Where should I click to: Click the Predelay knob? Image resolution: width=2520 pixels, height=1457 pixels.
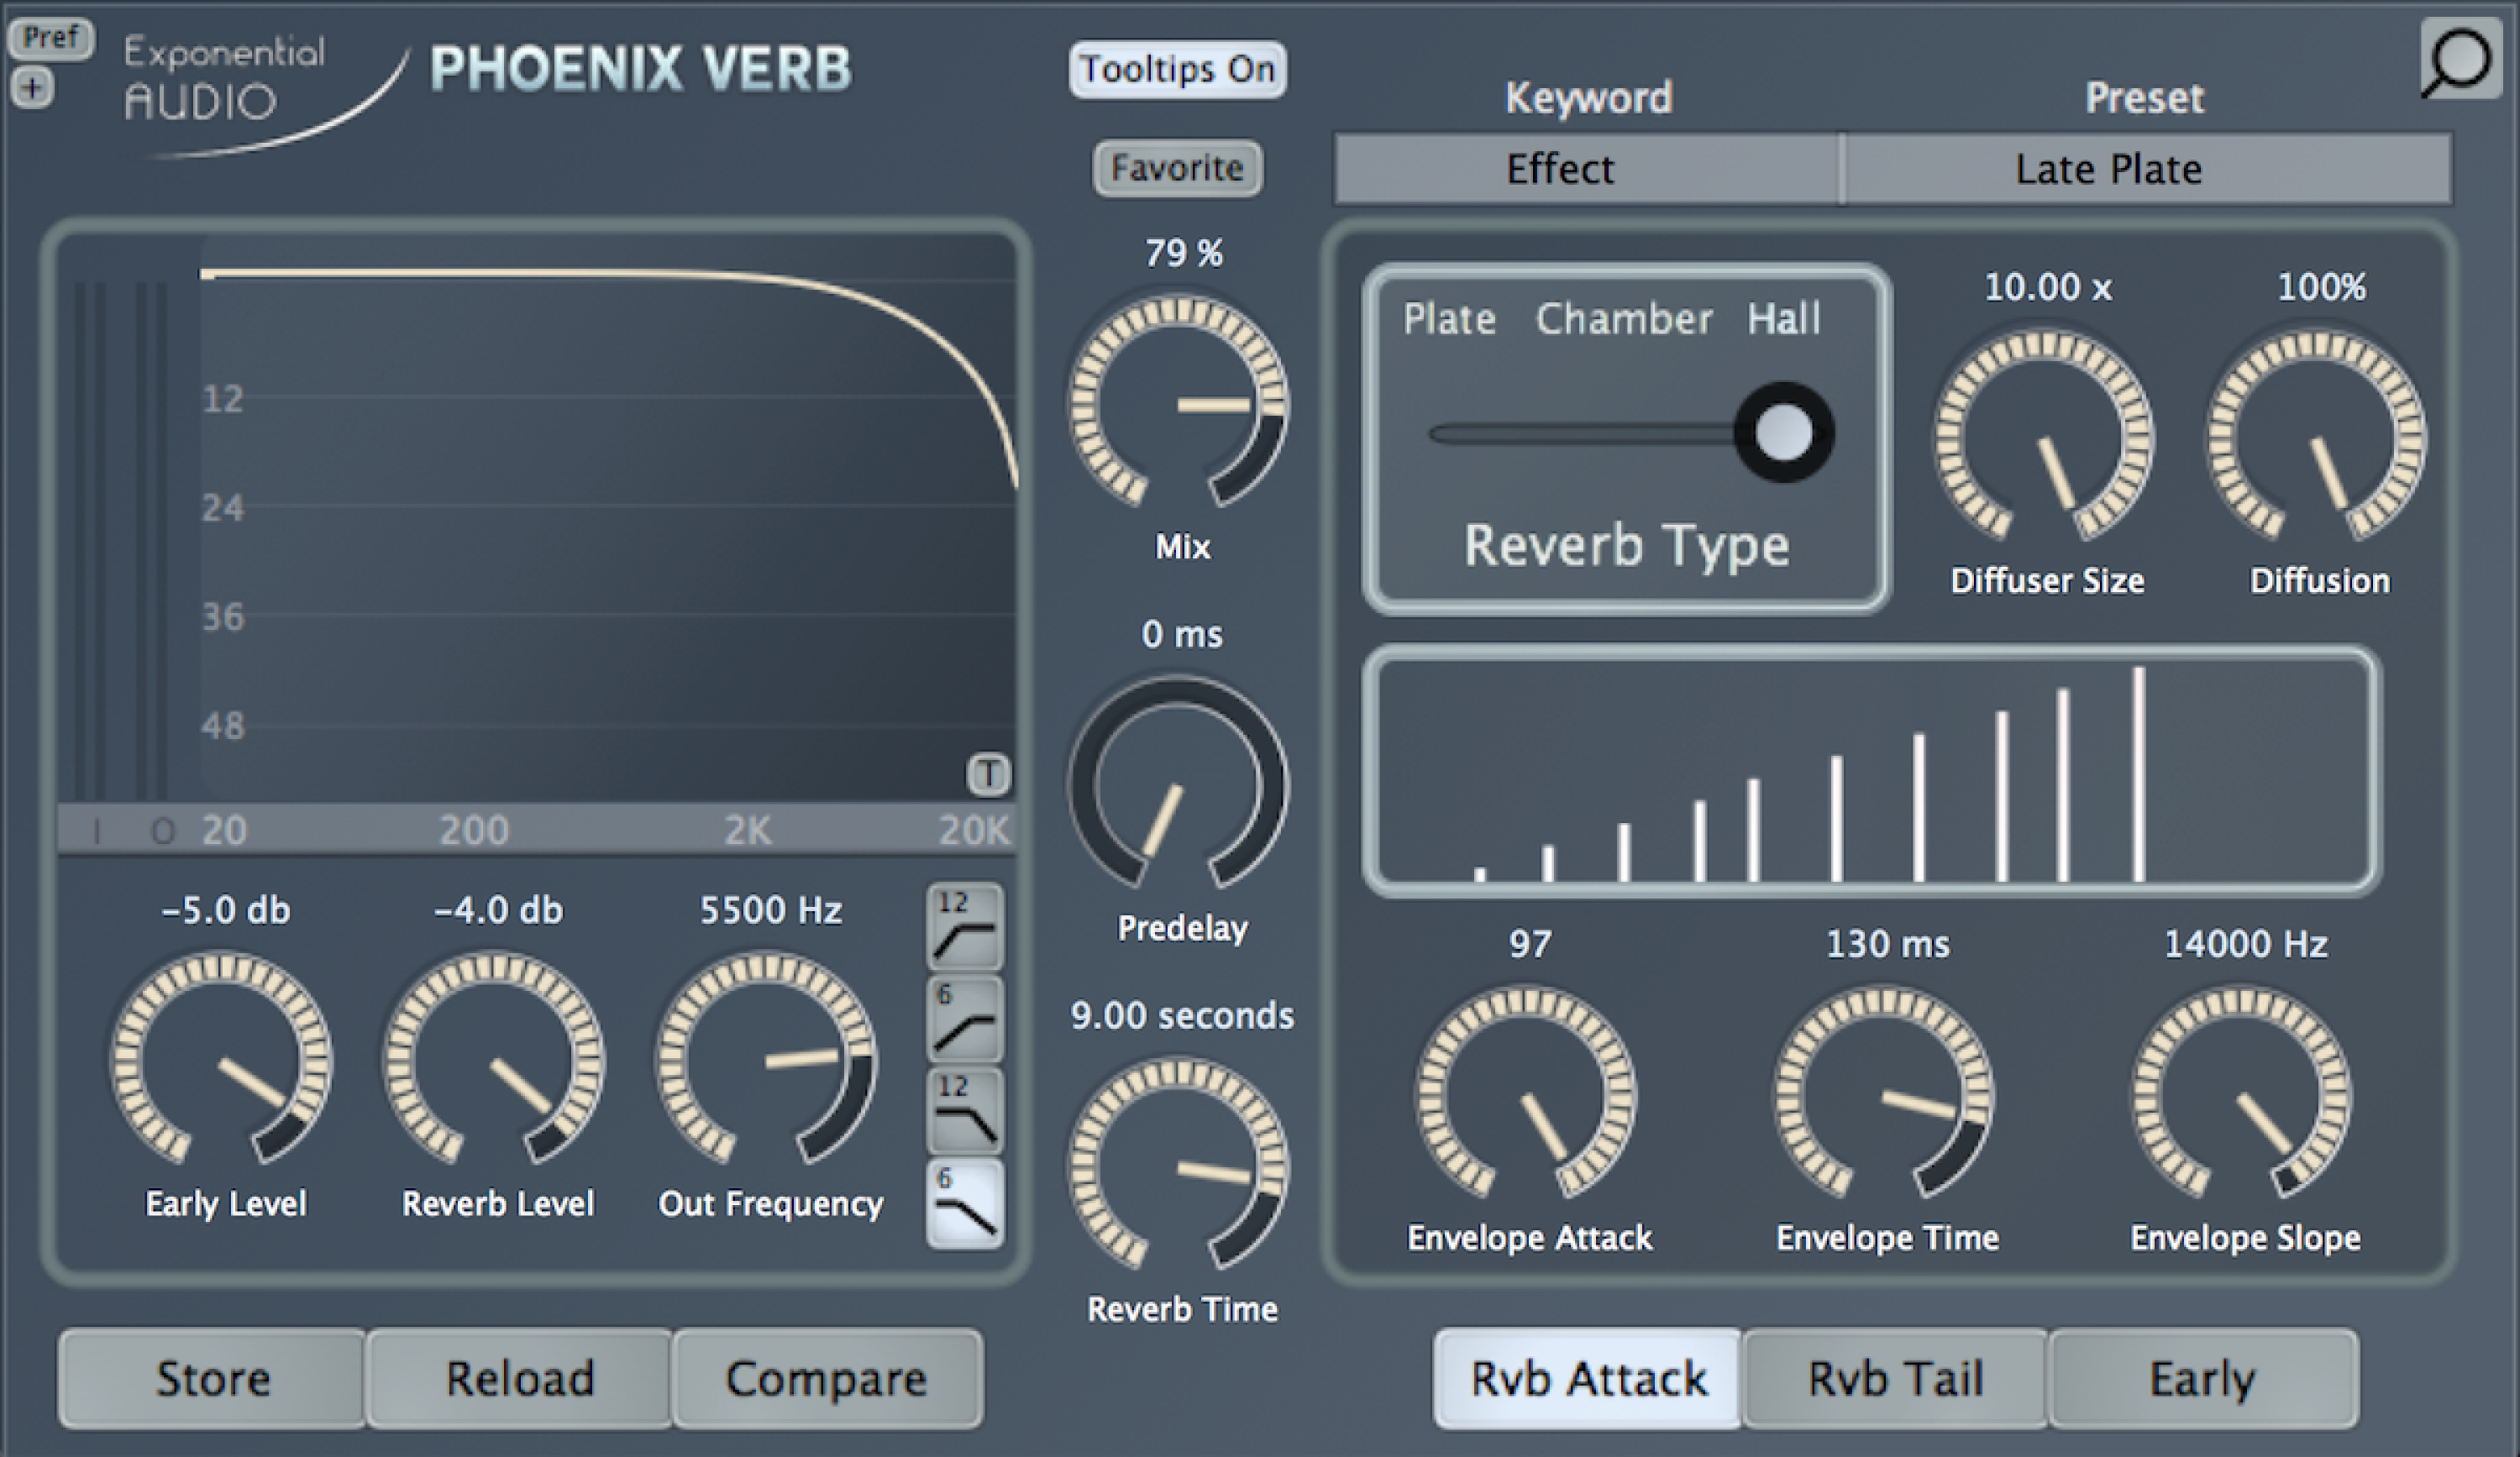point(1179,784)
